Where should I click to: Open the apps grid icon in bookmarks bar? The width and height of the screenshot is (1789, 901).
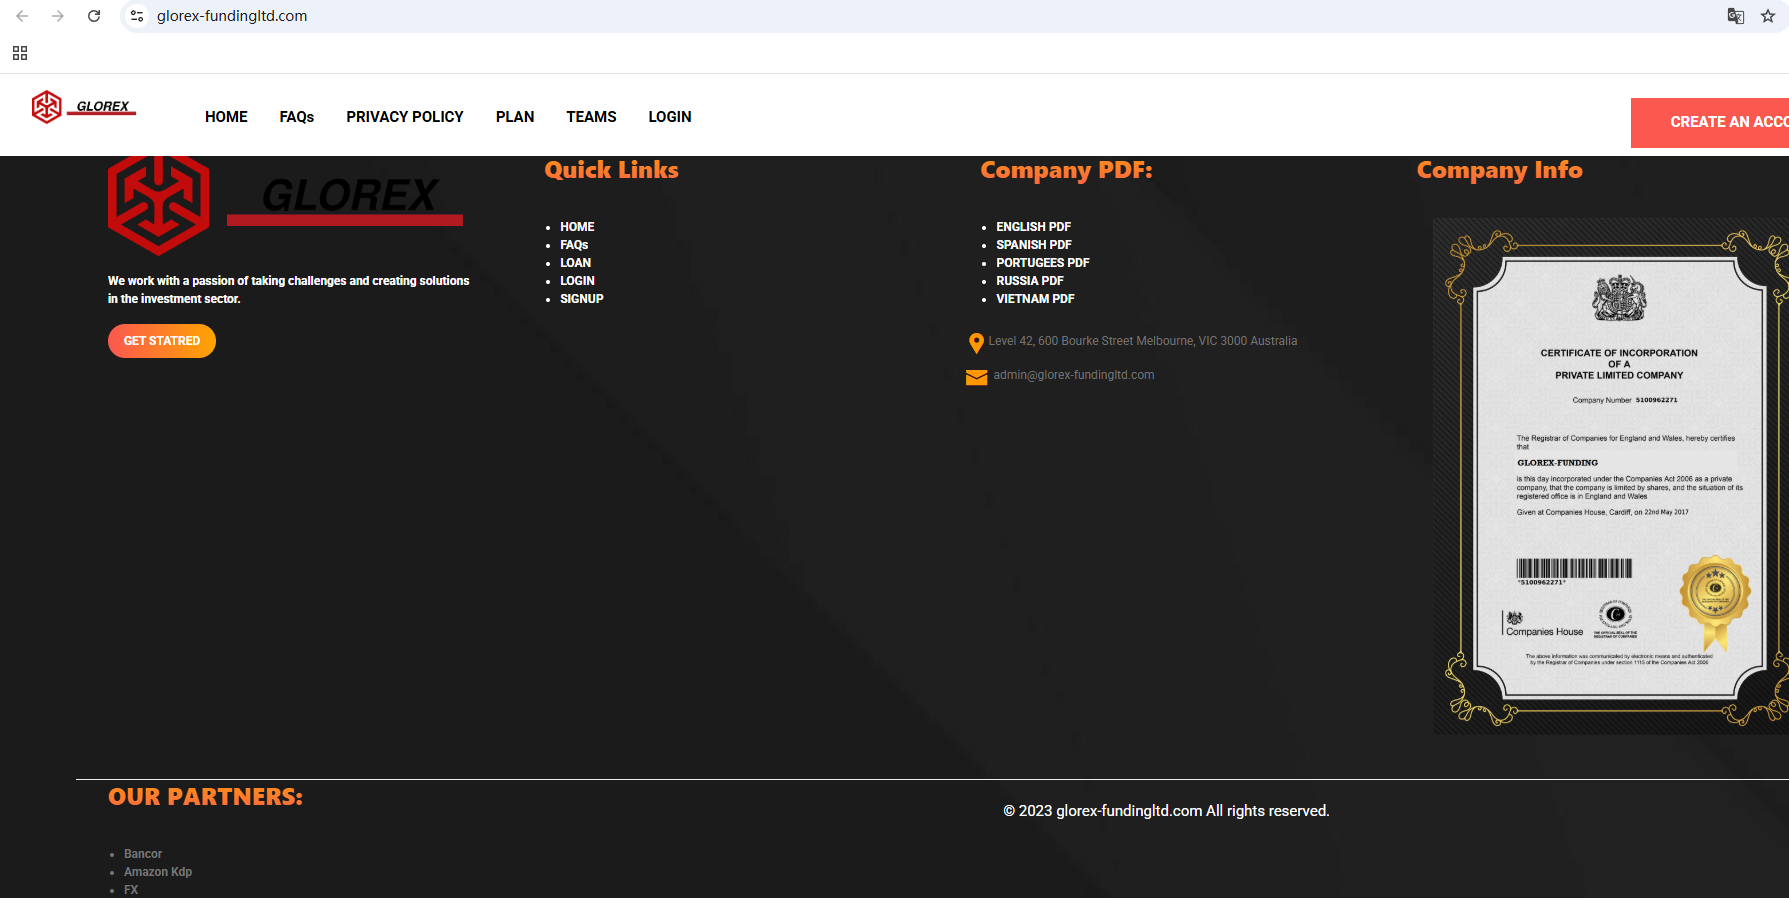[x=20, y=53]
